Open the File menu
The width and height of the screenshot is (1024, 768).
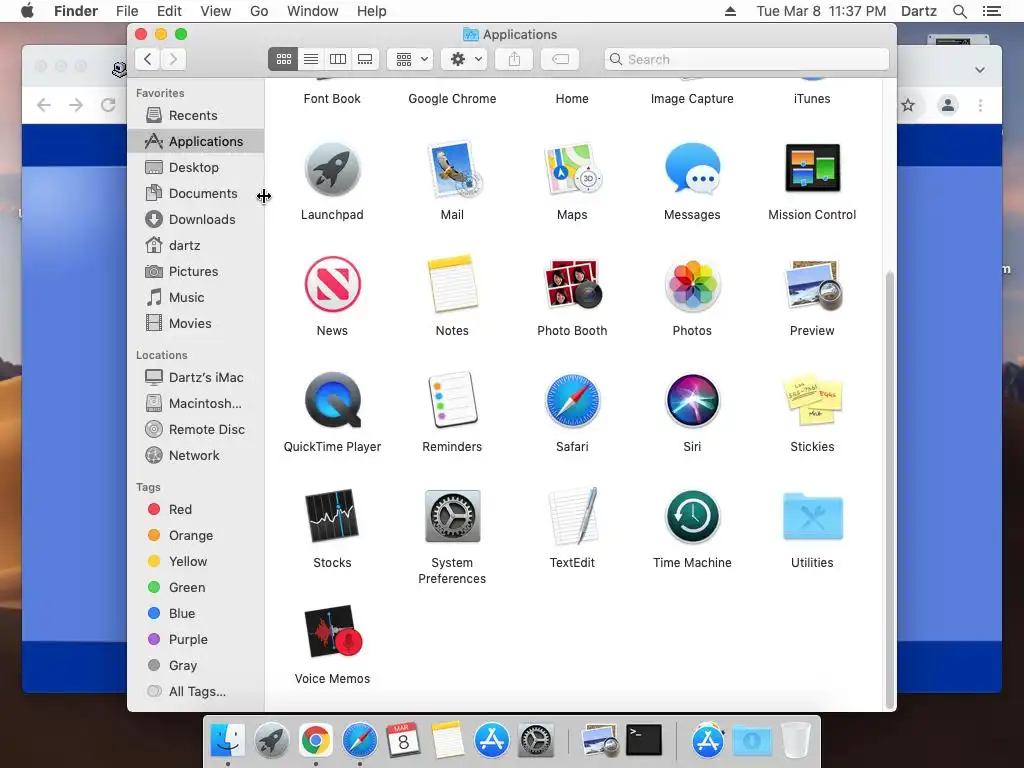(x=127, y=11)
